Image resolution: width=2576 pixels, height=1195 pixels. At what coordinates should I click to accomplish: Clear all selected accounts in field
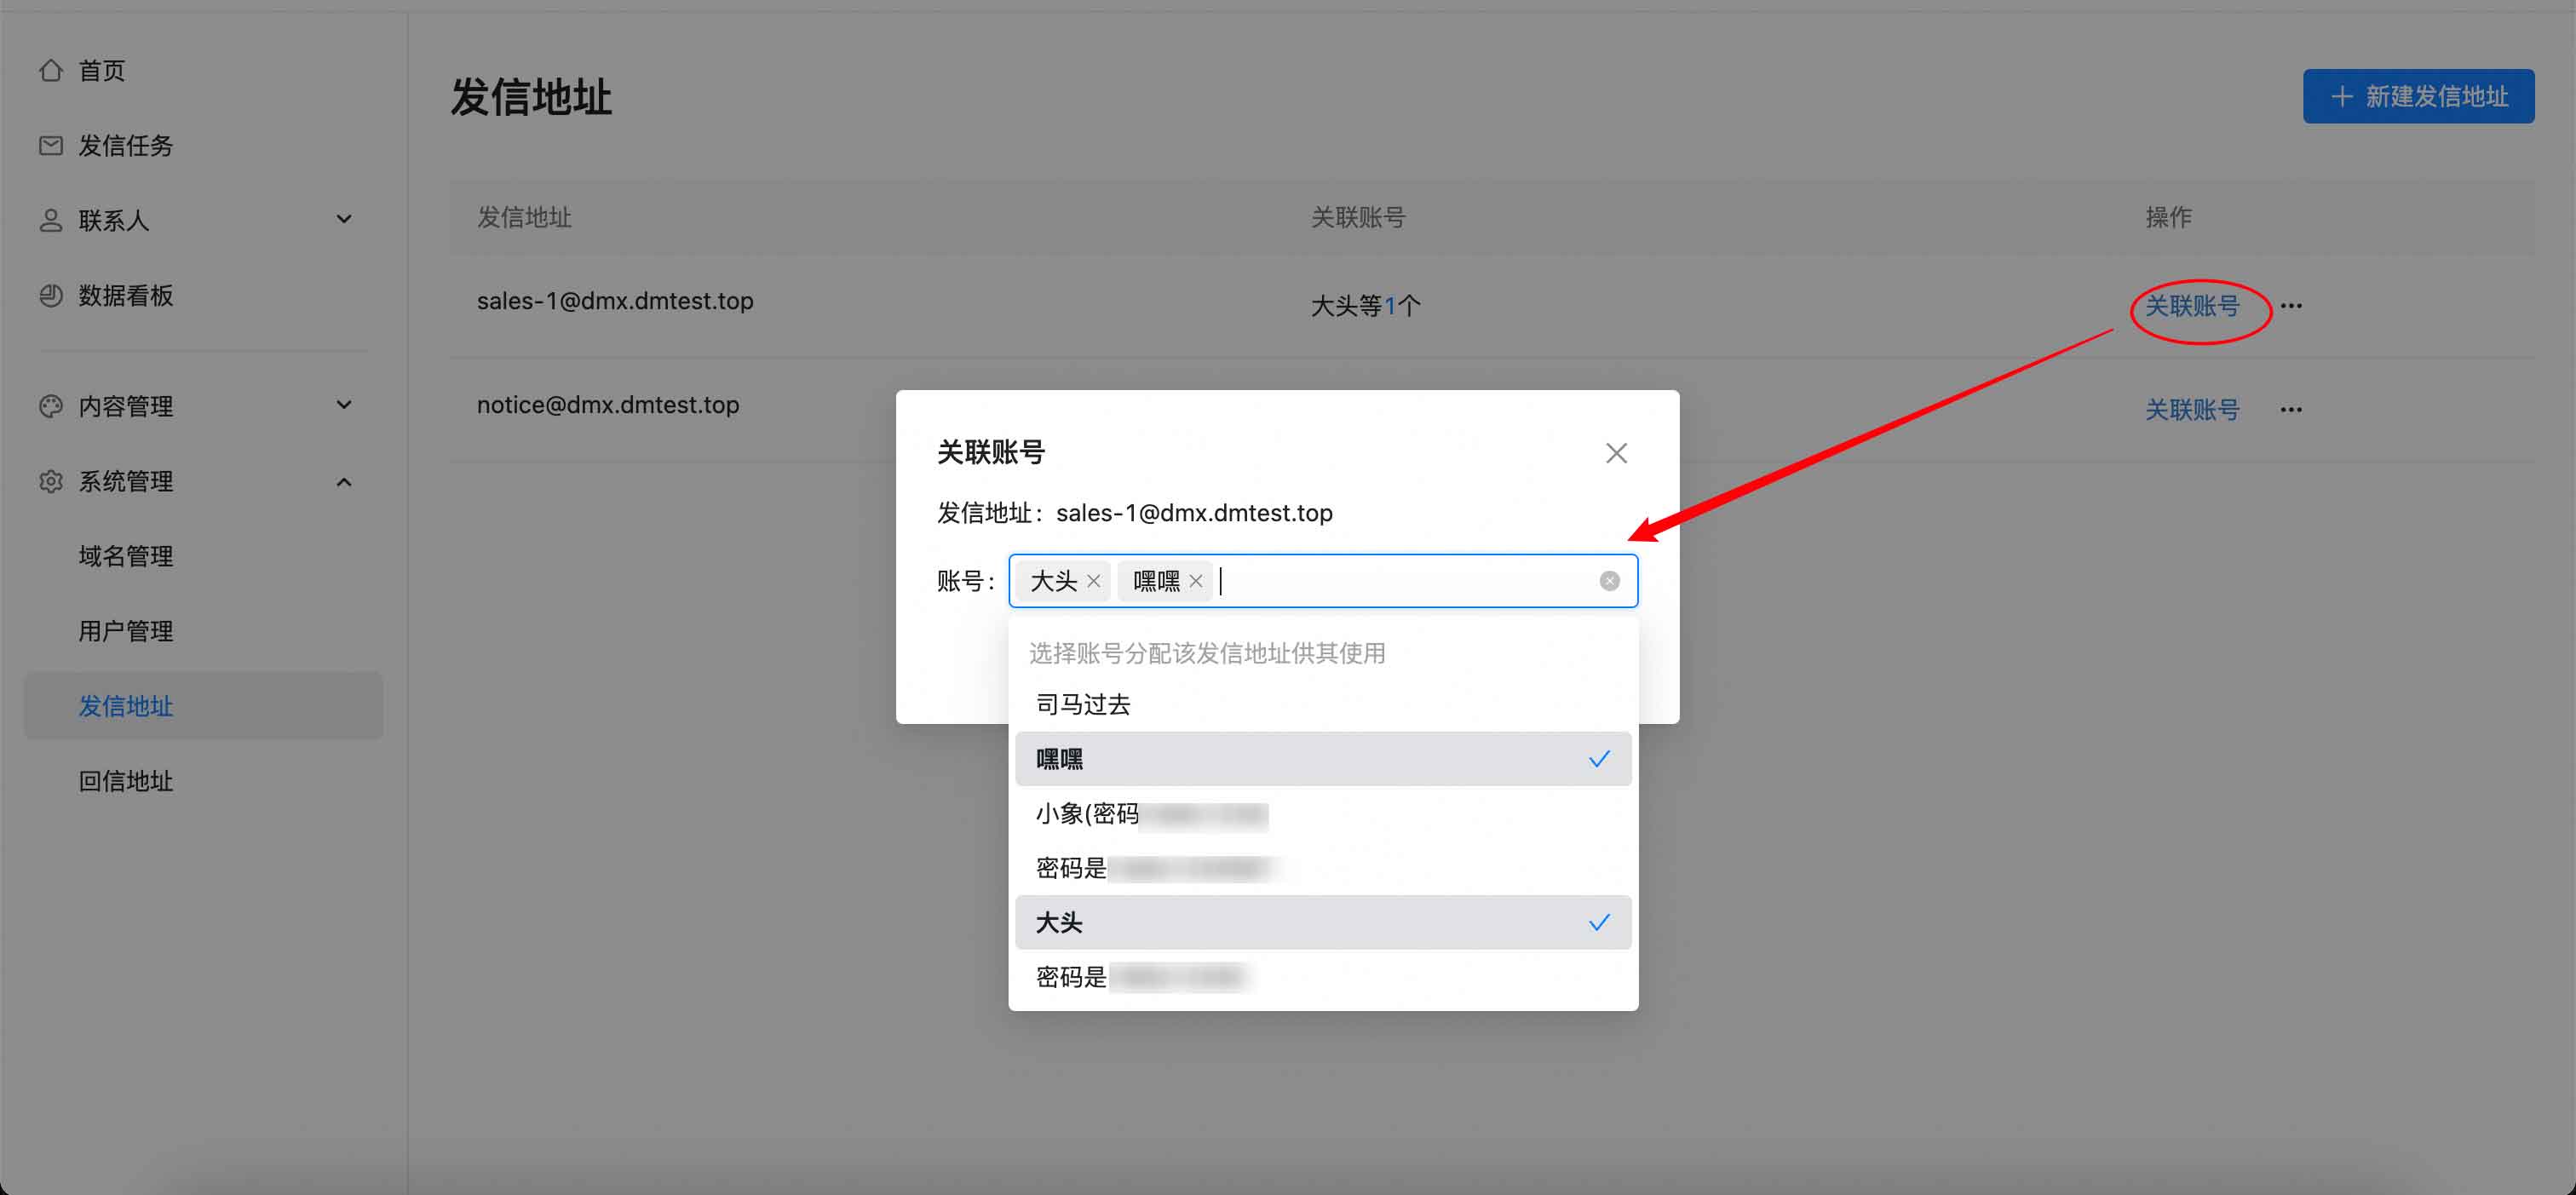(1609, 581)
